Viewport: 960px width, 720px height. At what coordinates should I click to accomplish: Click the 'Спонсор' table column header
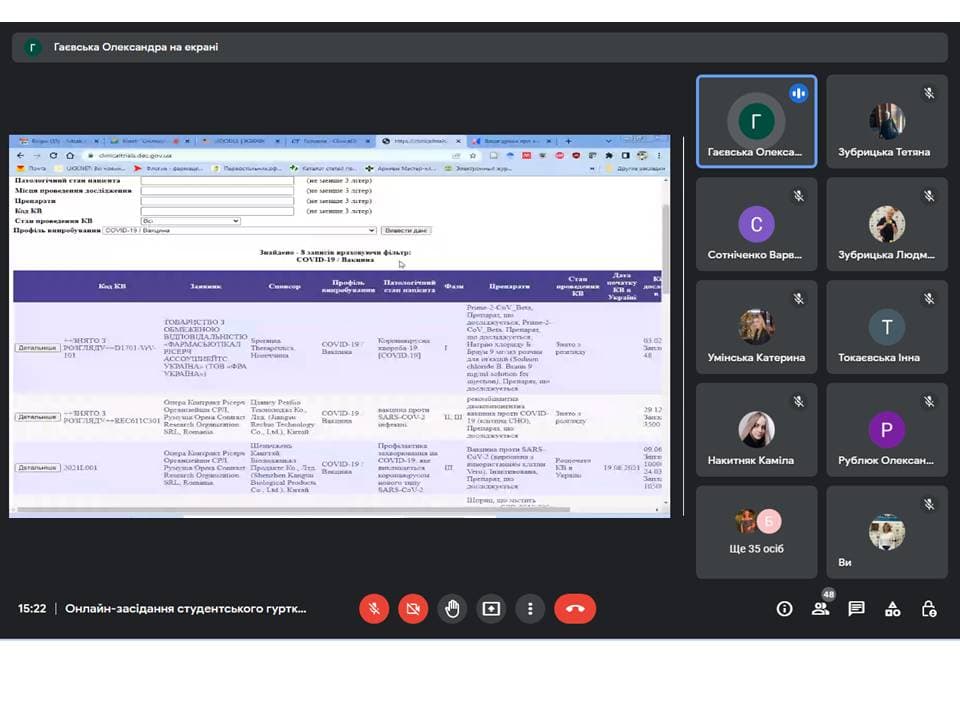pos(285,286)
